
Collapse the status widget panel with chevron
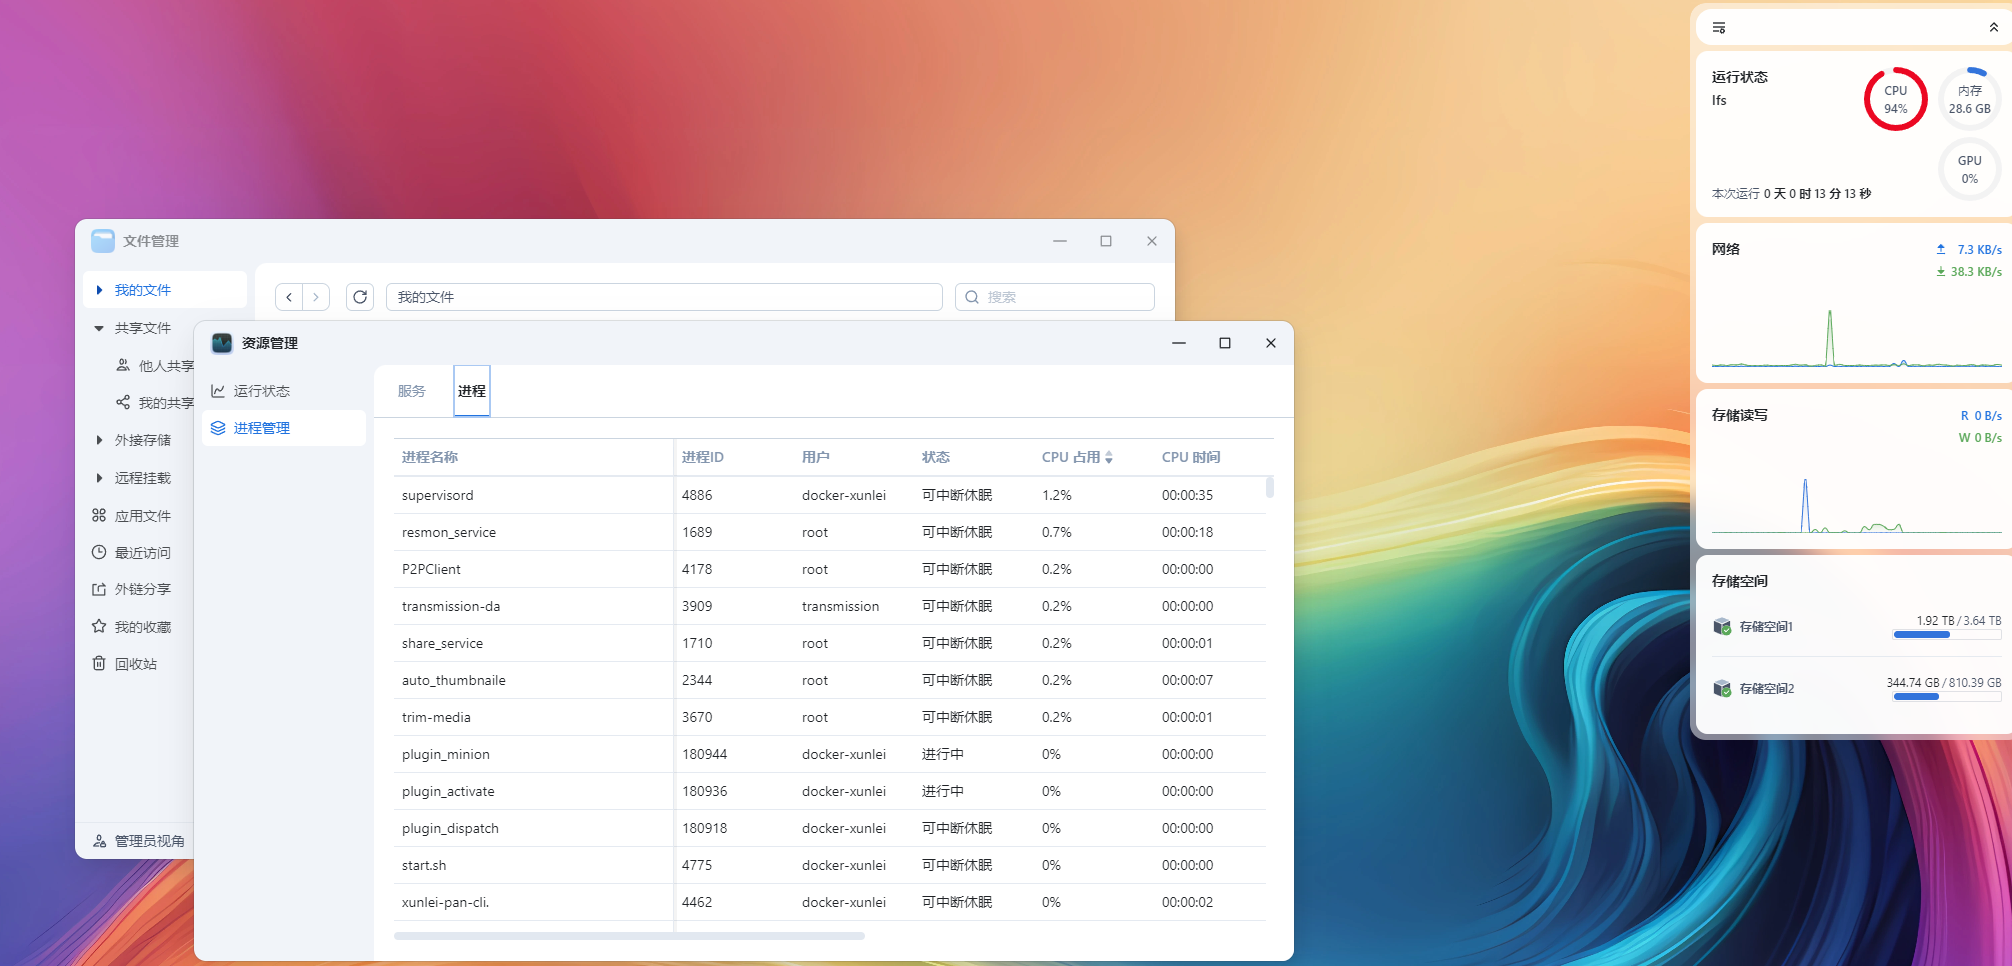tap(1993, 28)
